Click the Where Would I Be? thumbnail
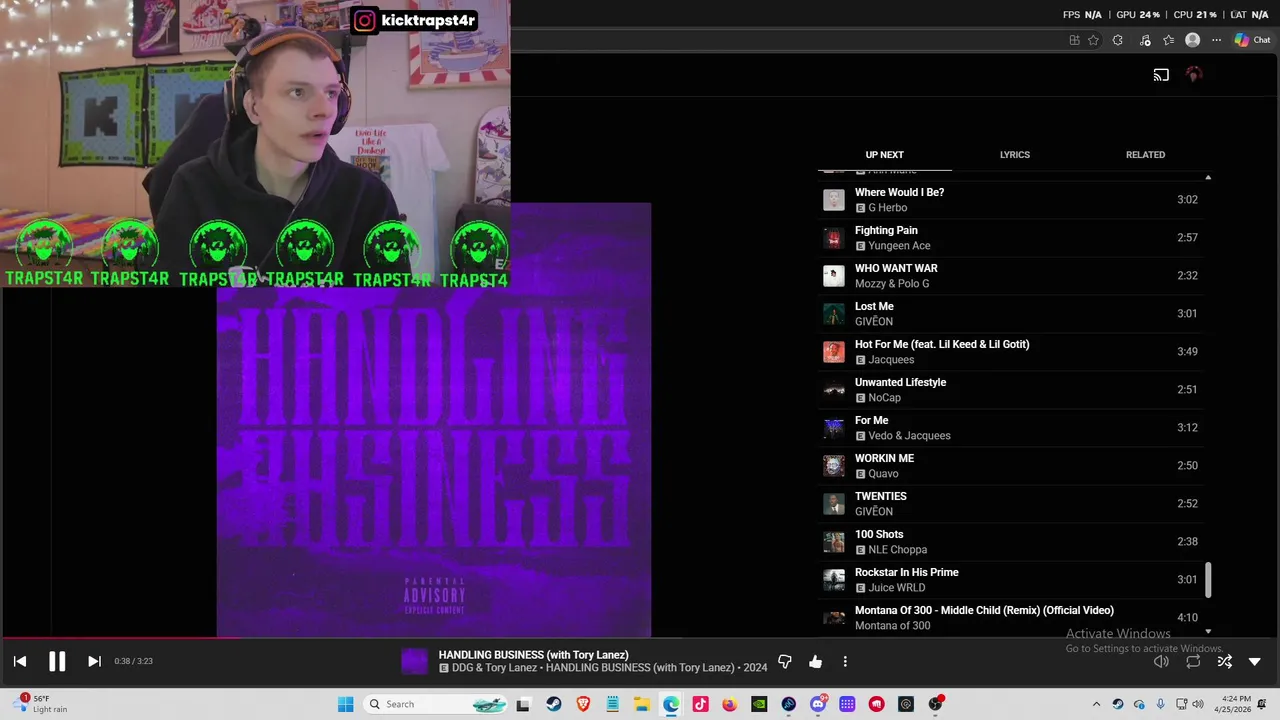This screenshot has width=1280, height=720. pyautogui.click(x=833, y=200)
